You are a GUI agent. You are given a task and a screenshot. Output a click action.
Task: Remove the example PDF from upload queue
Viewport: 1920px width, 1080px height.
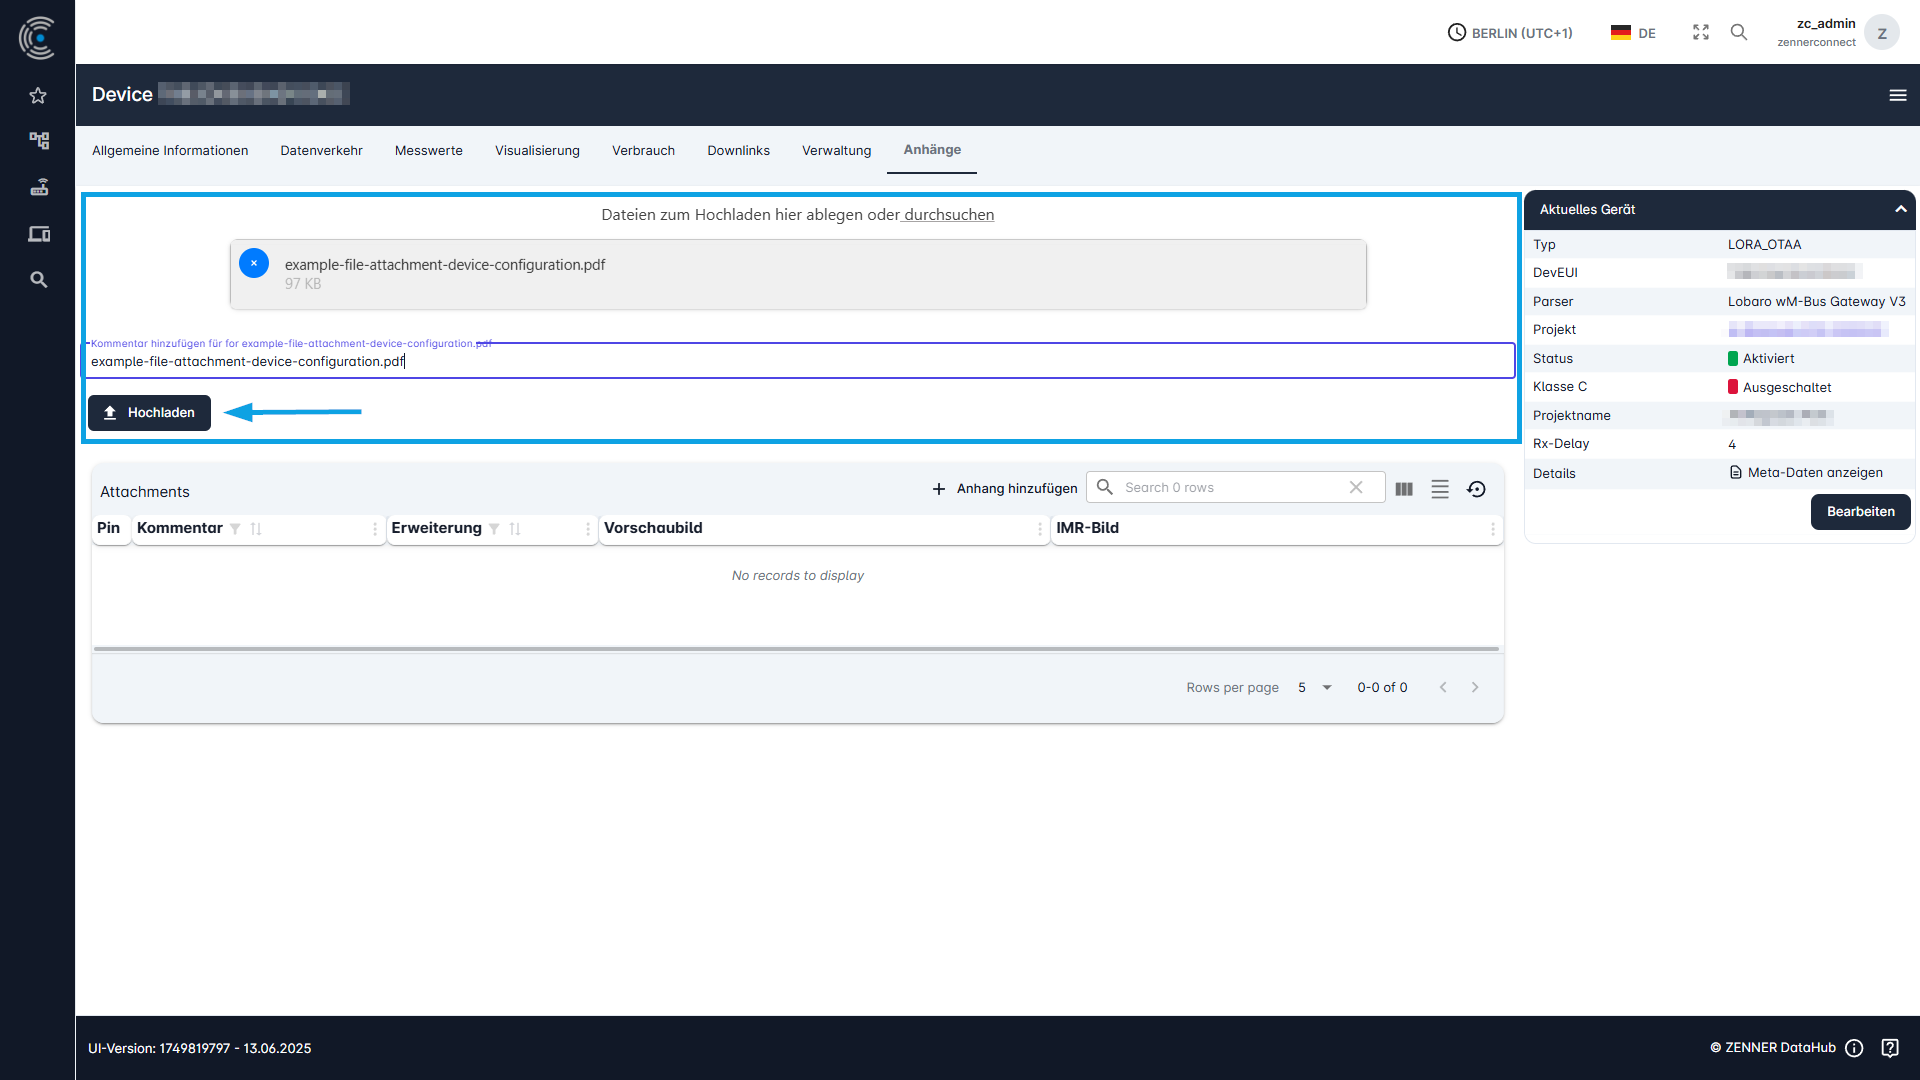coord(254,263)
